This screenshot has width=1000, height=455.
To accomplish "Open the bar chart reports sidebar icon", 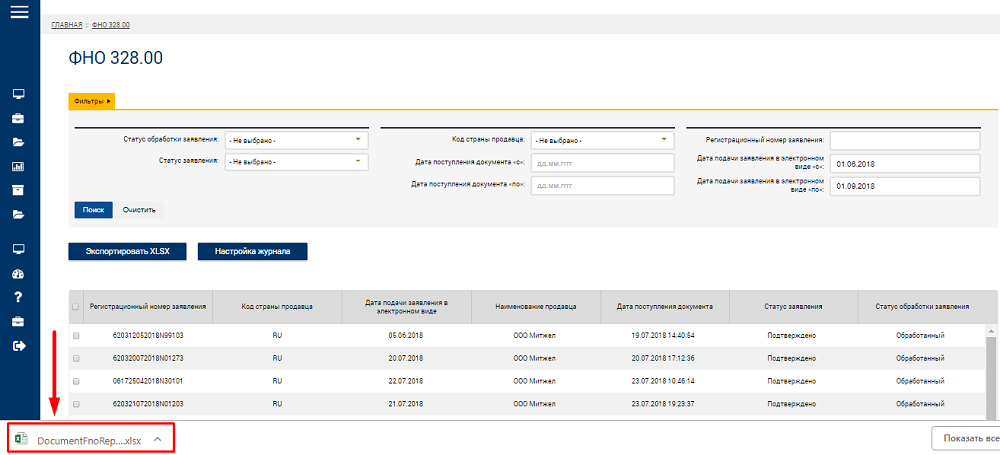I will (x=18, y=167).
